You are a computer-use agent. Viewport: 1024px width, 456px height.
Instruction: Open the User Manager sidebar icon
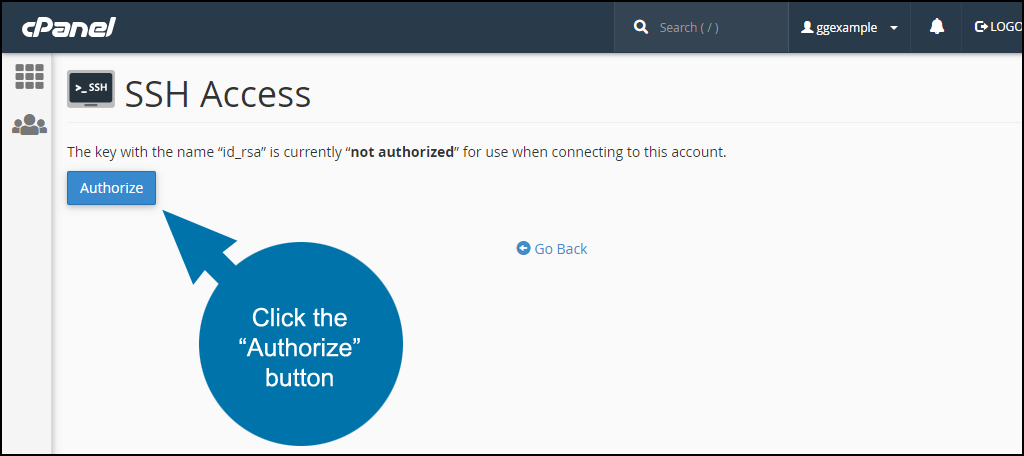click(x=29, y=125)
